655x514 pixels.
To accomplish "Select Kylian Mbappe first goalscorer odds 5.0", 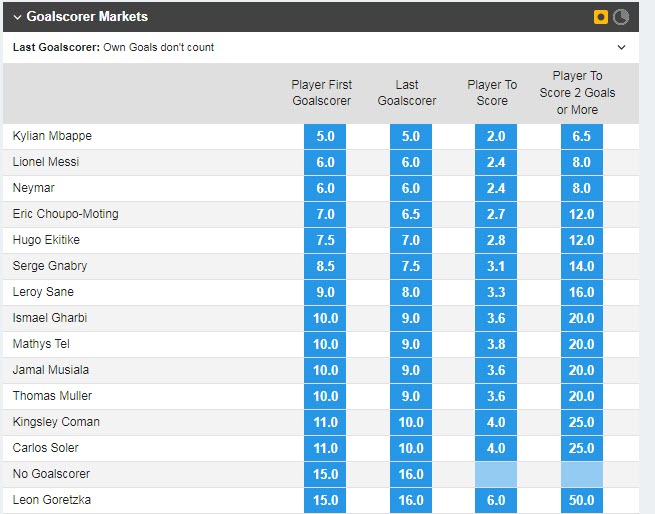I will pyautogui.click(x=325, y=137).
